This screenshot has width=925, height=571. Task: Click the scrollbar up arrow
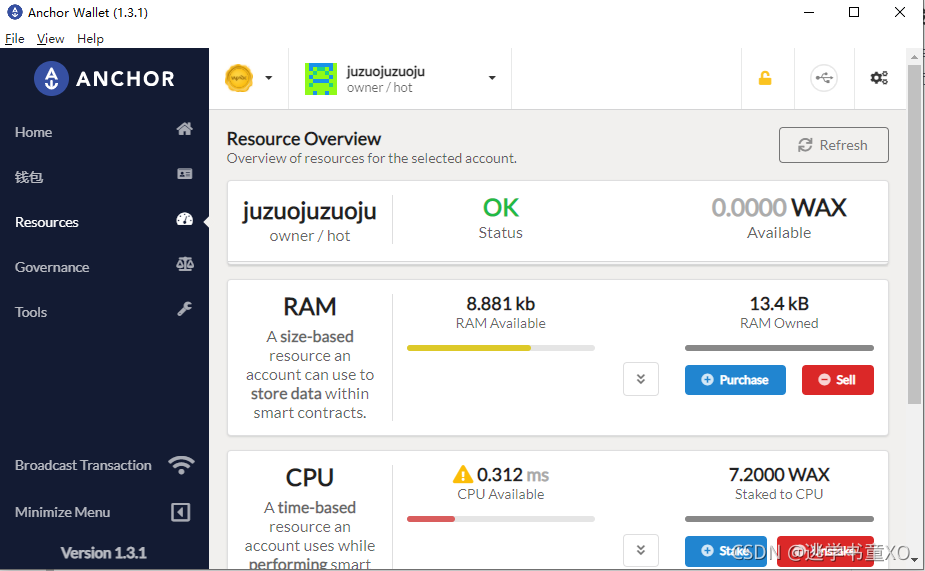(x=914, y=57)
